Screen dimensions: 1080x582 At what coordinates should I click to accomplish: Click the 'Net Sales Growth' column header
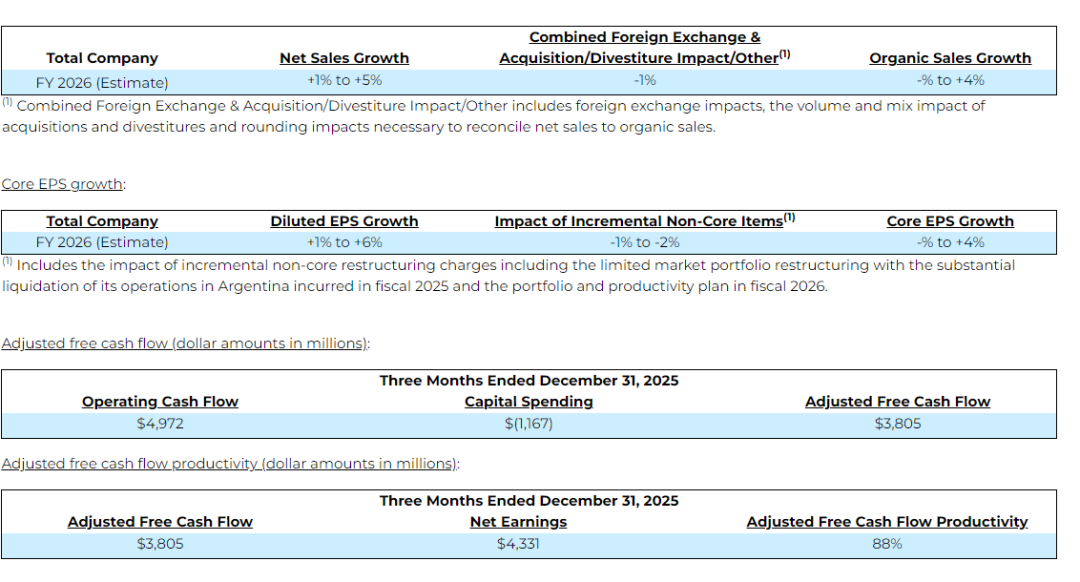click(344, 58)
